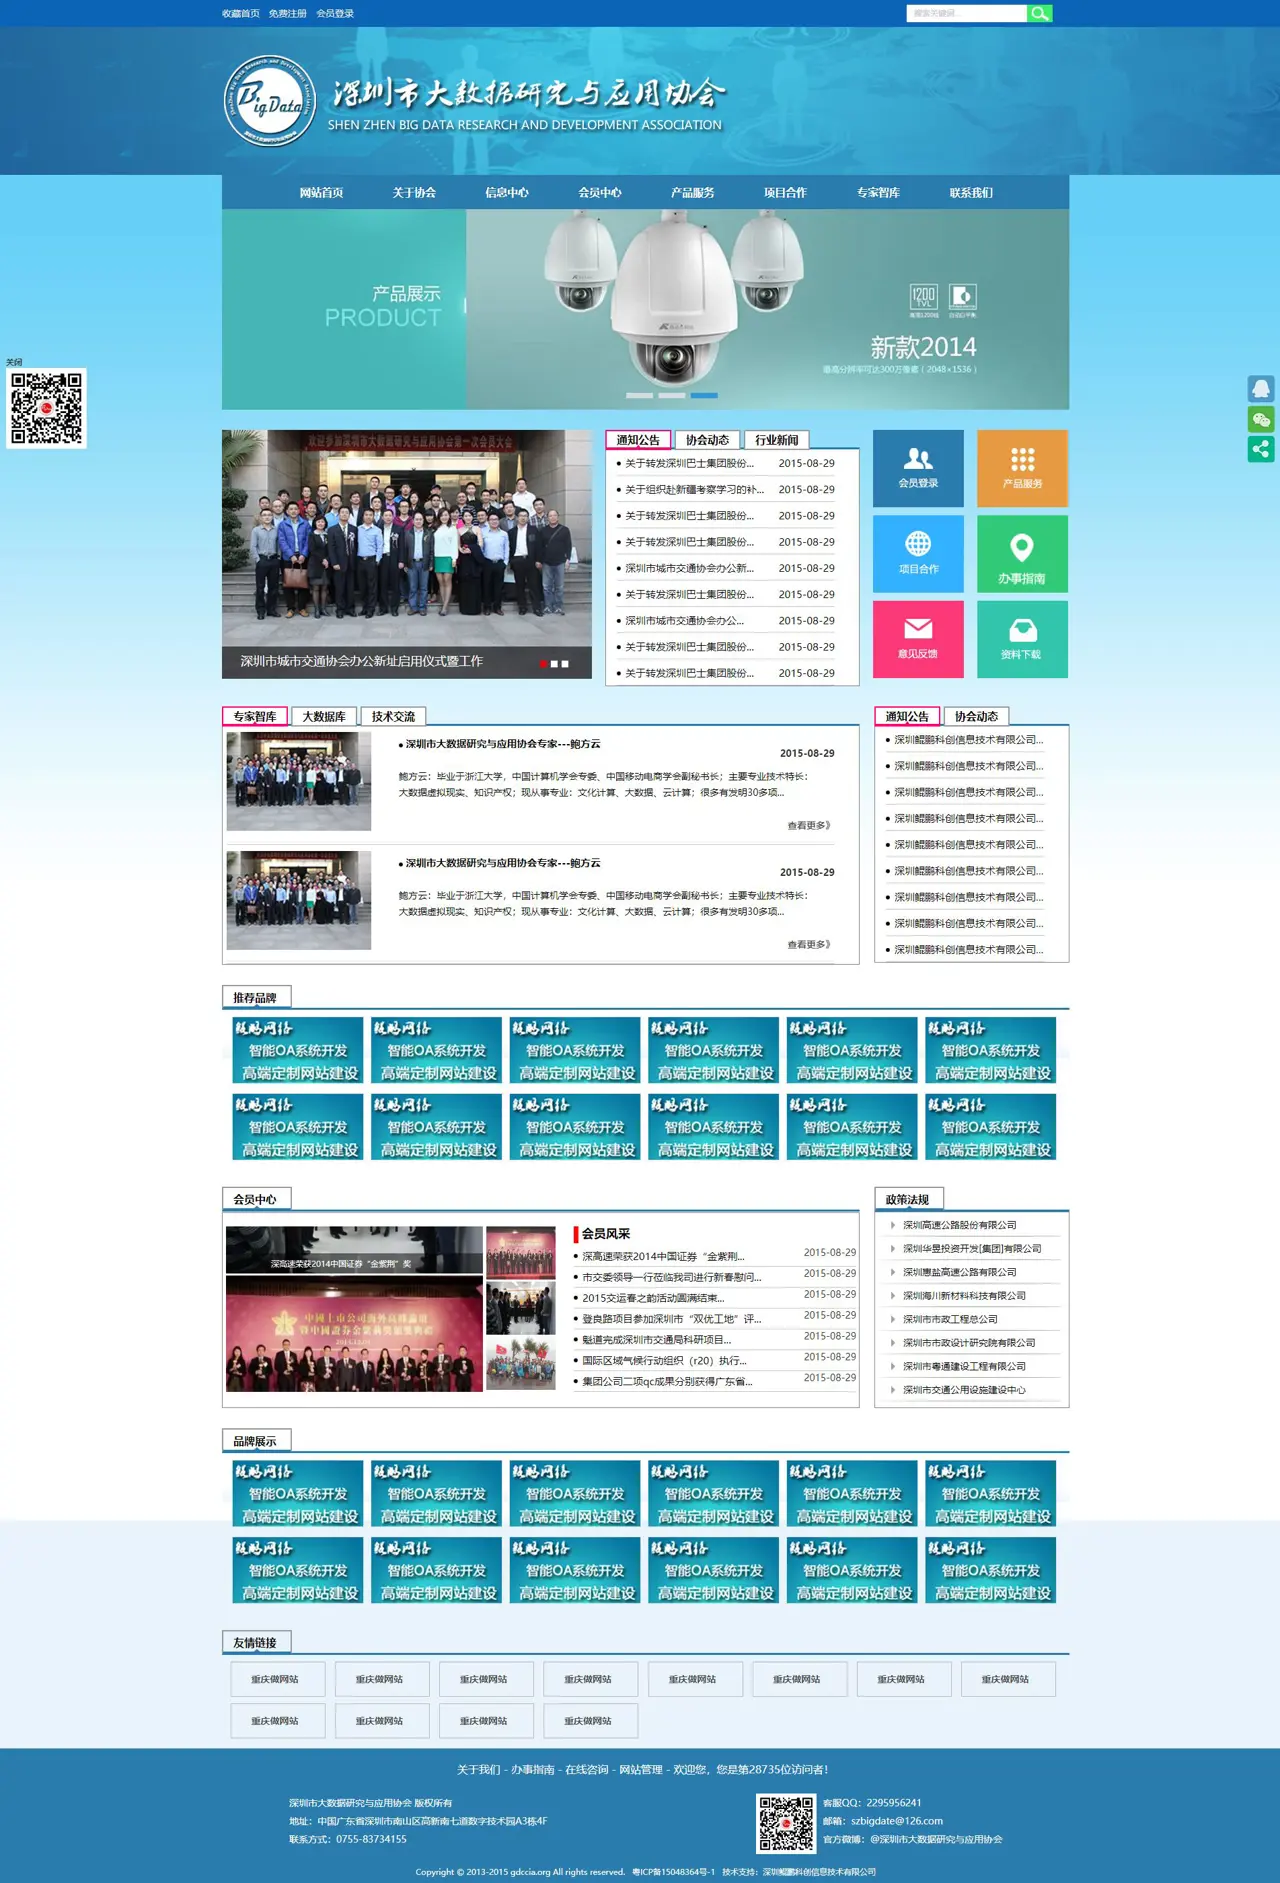Expand 深圳华昱投资开发 list arrow
The image size is (1280, 1883).
click(x=893, y=1248)
